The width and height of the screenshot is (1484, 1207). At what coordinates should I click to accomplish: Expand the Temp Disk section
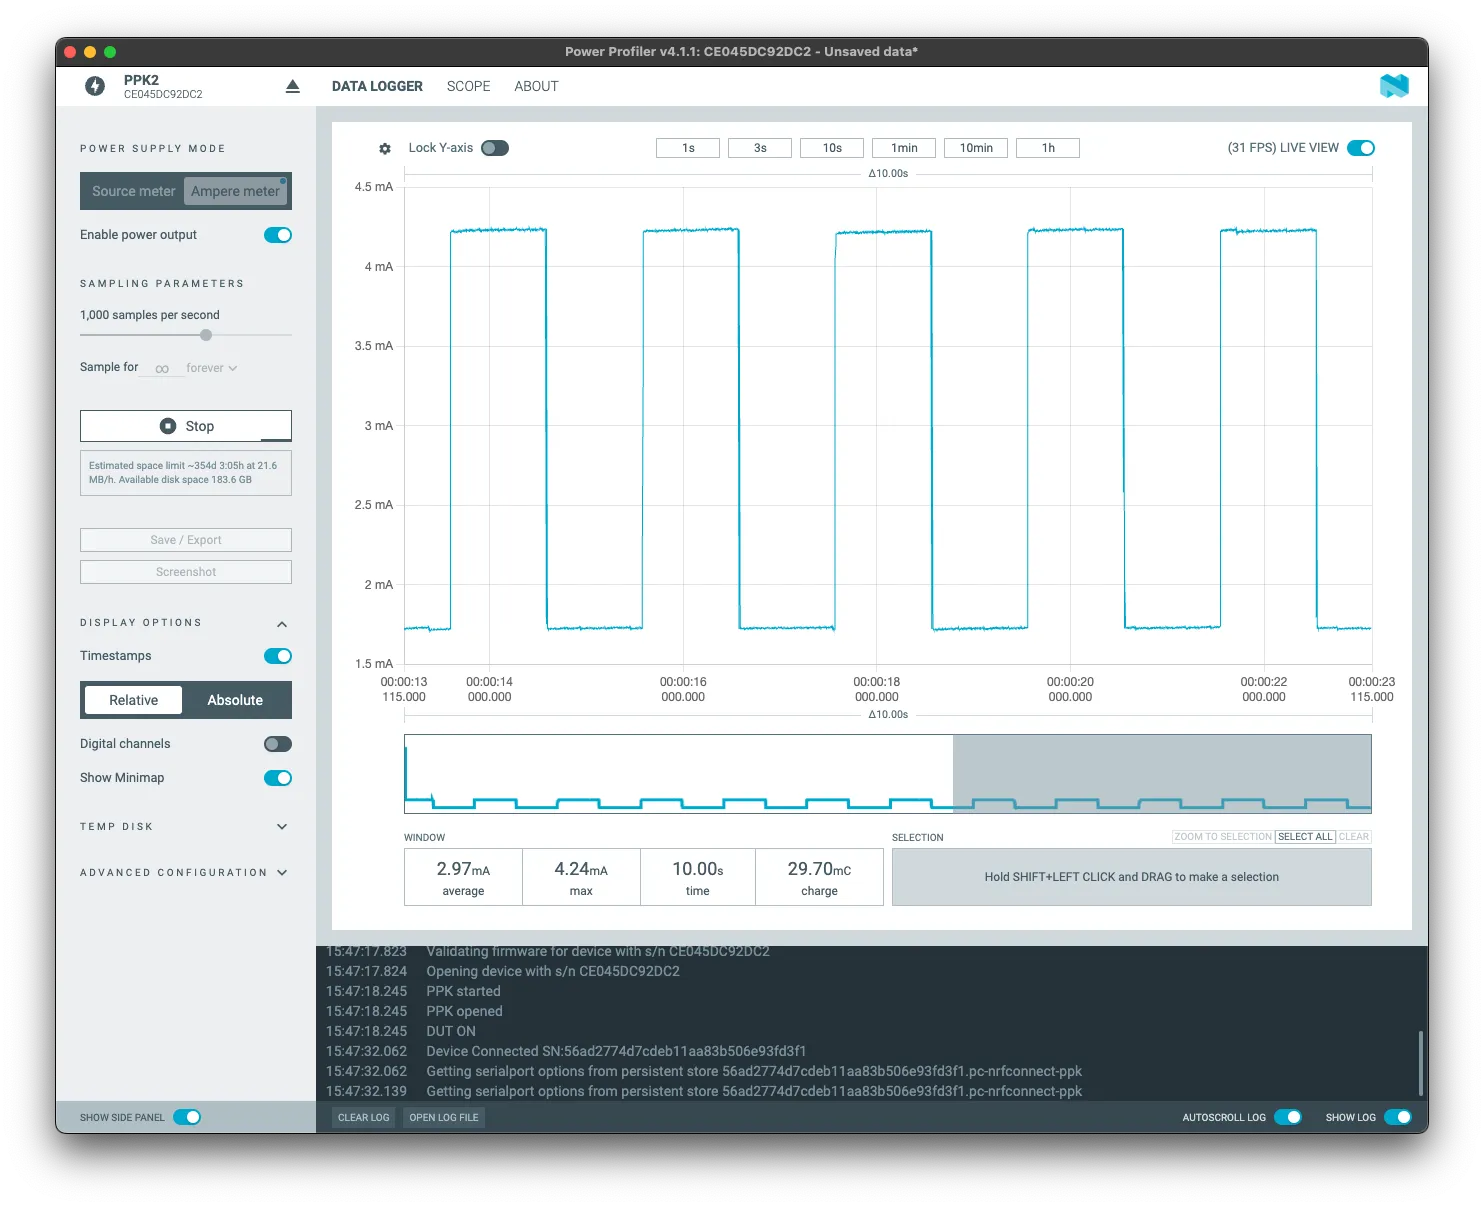tap(282, 827)
